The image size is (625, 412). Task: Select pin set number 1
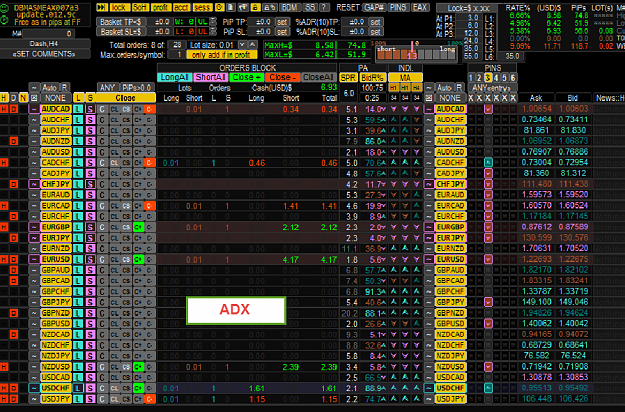pos(471,78)
